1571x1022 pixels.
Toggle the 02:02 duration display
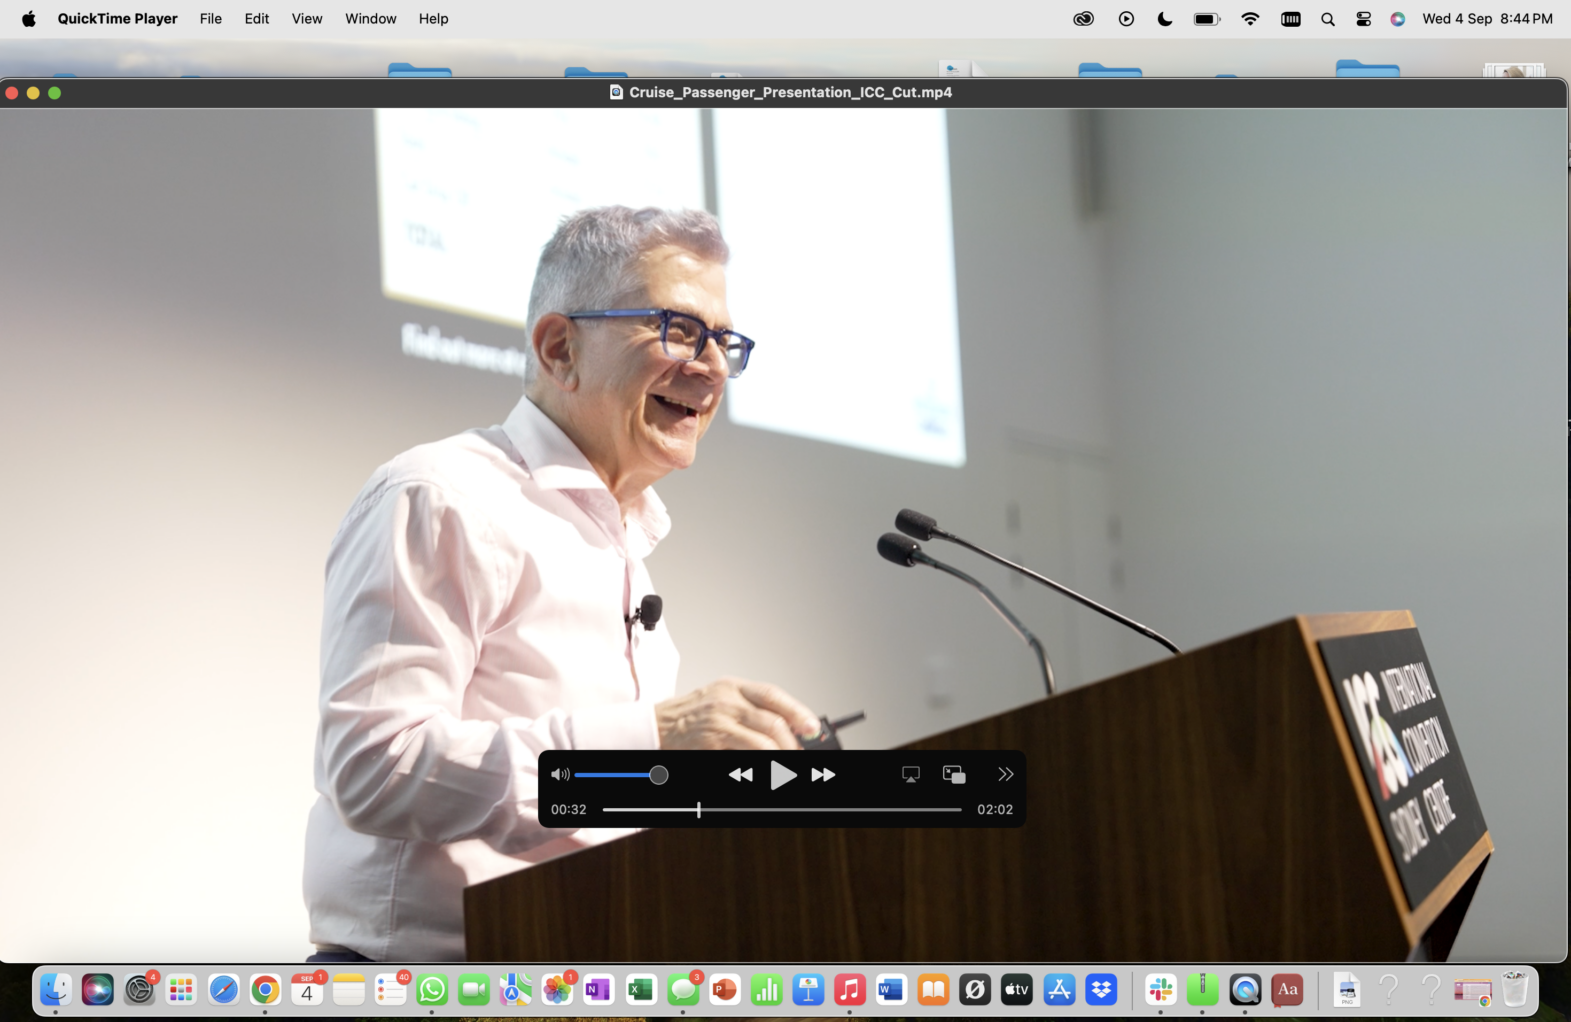click(x=995, y=810)
